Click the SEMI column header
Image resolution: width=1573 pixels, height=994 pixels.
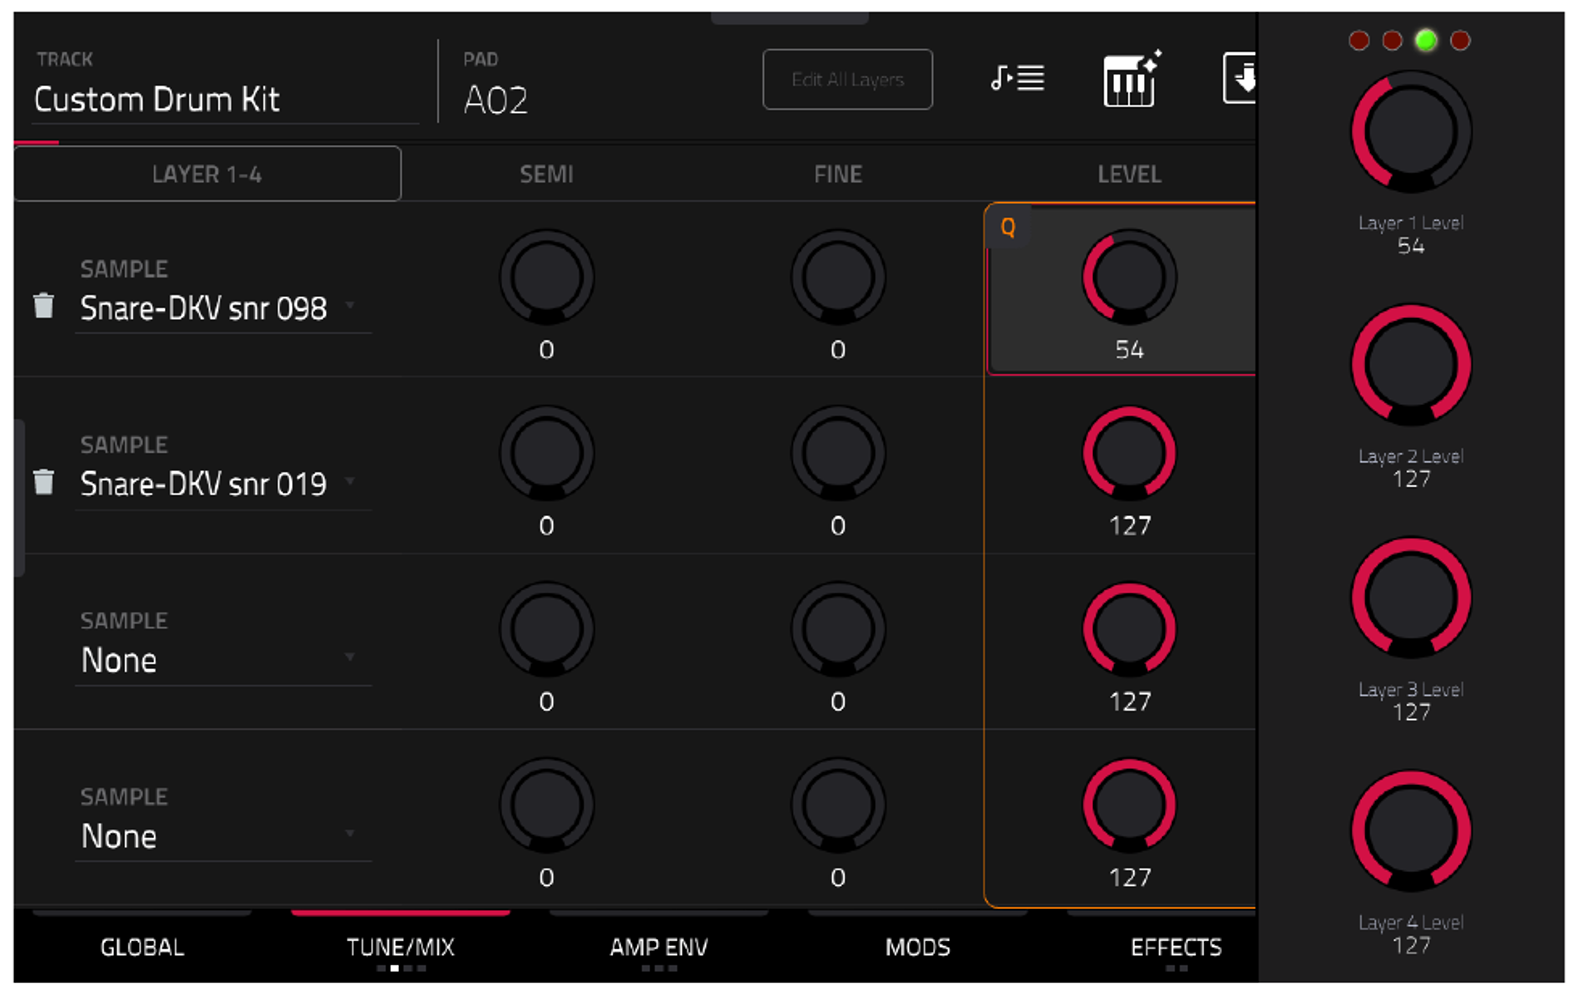pos(546,174)
